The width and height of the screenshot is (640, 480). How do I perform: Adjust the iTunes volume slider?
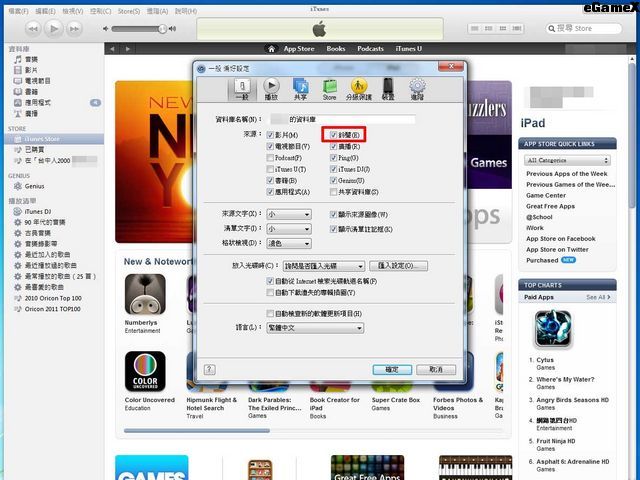139,29
